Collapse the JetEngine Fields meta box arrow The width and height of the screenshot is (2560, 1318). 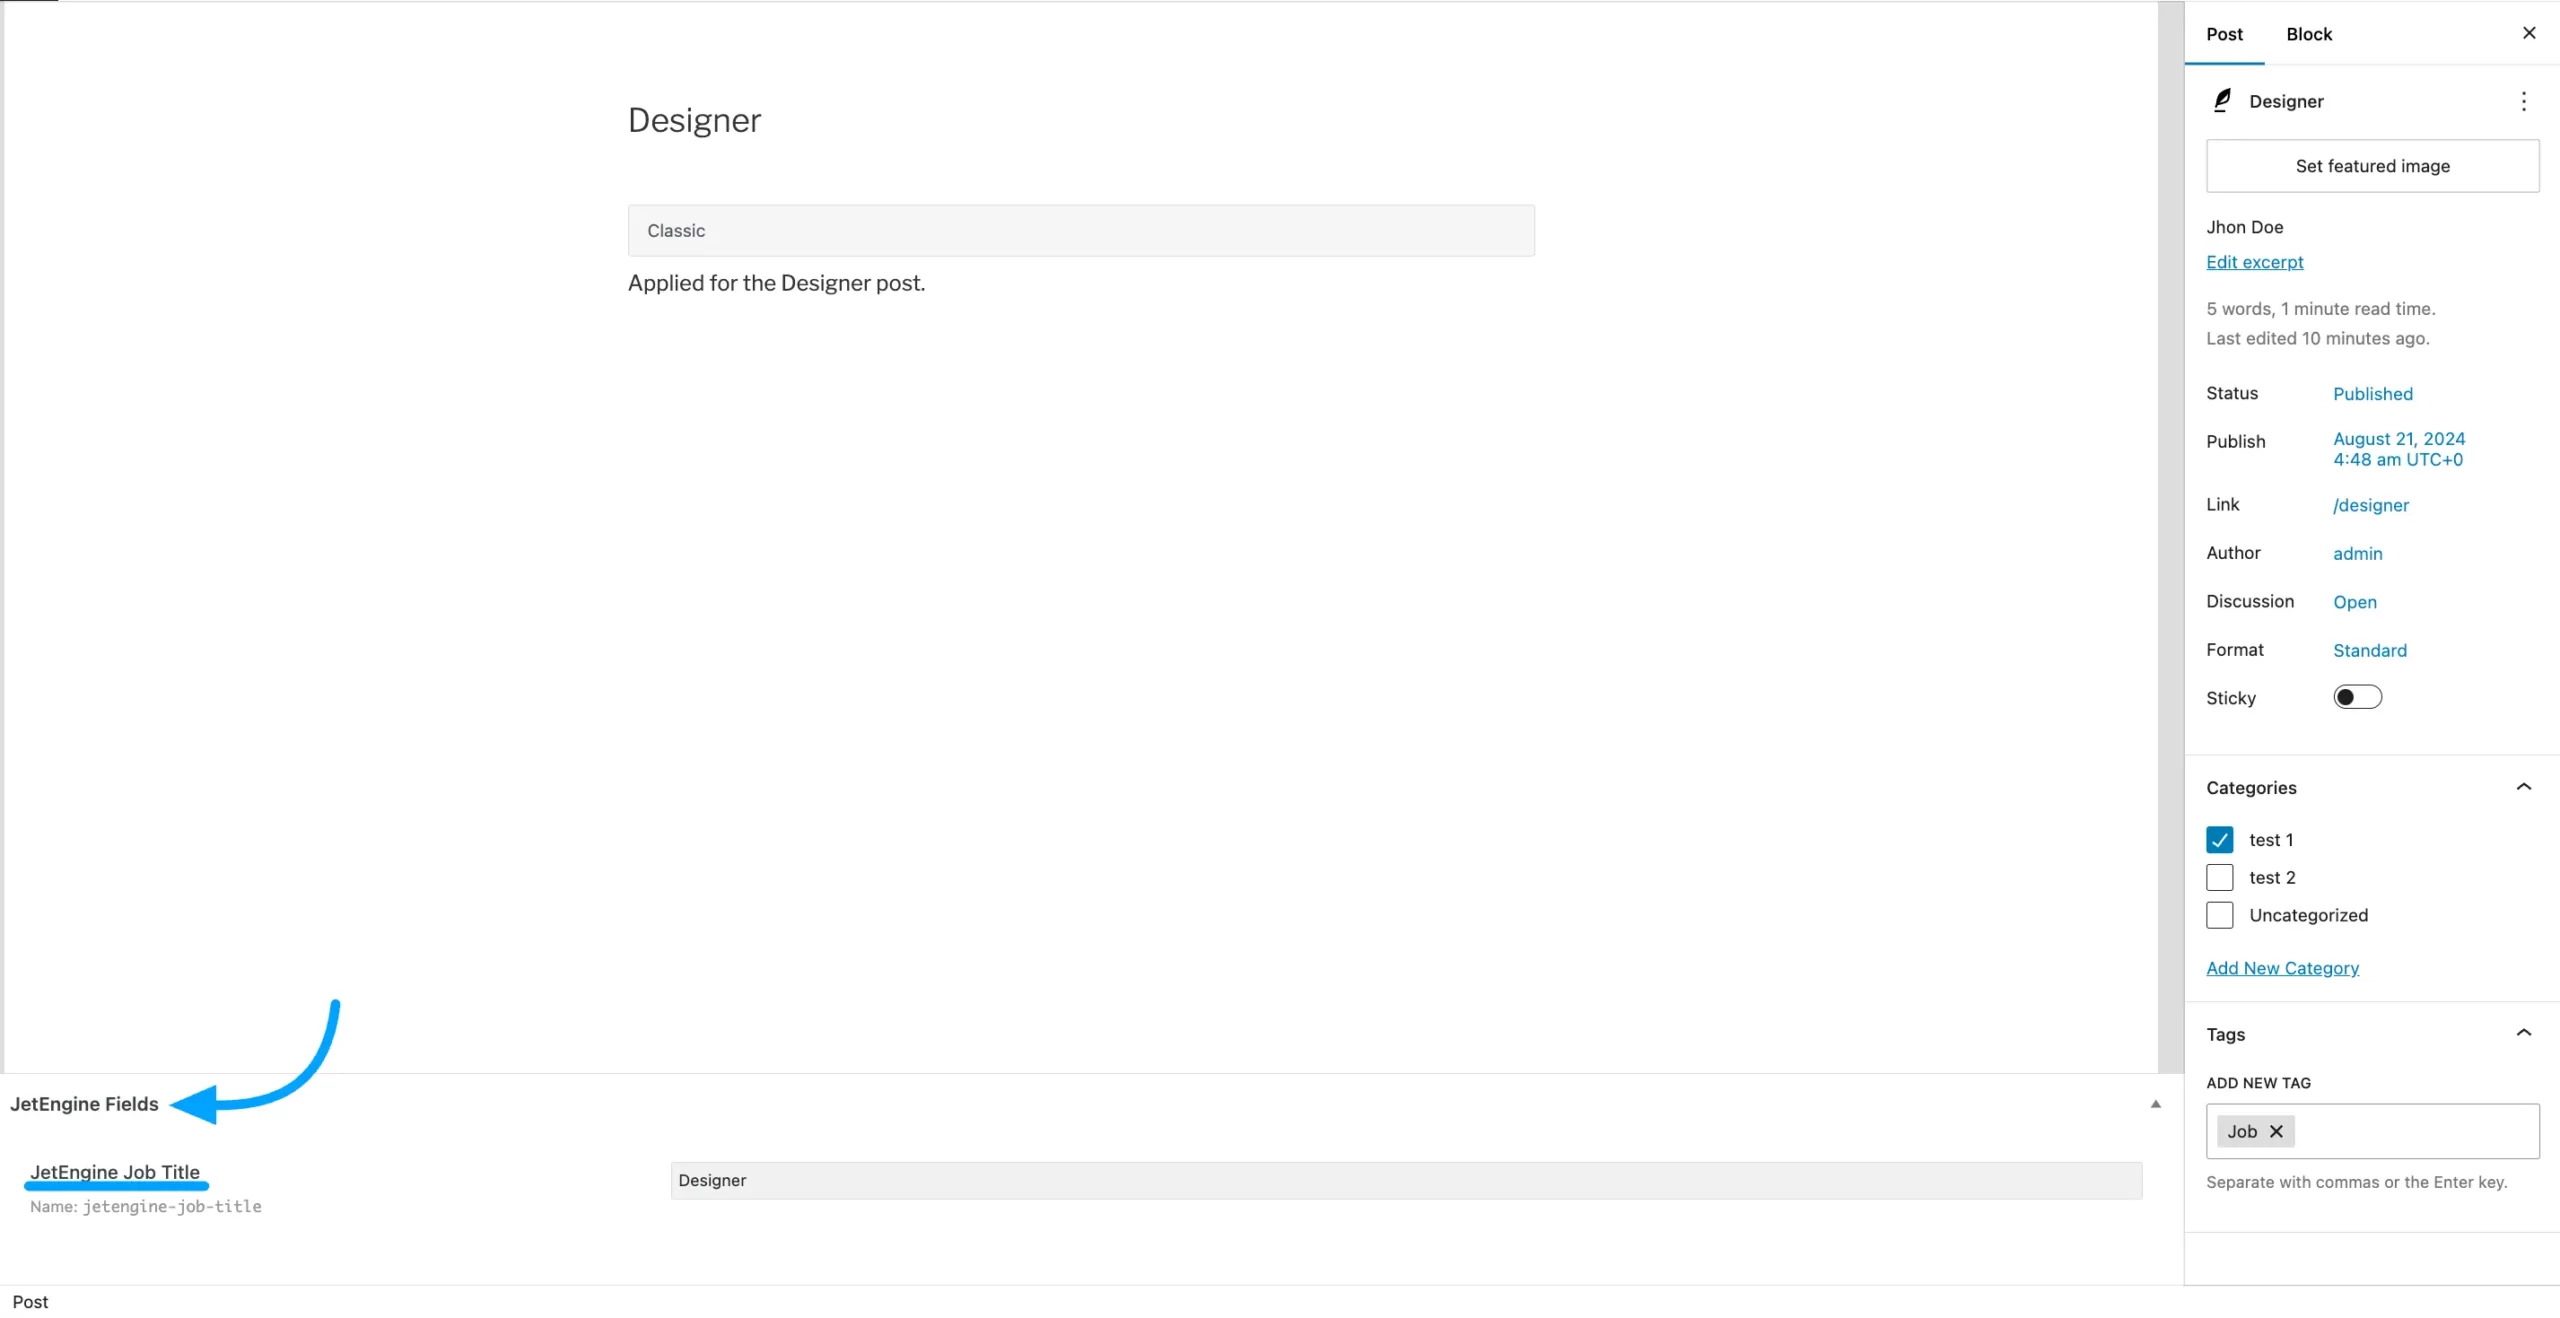(2155, 1104)
